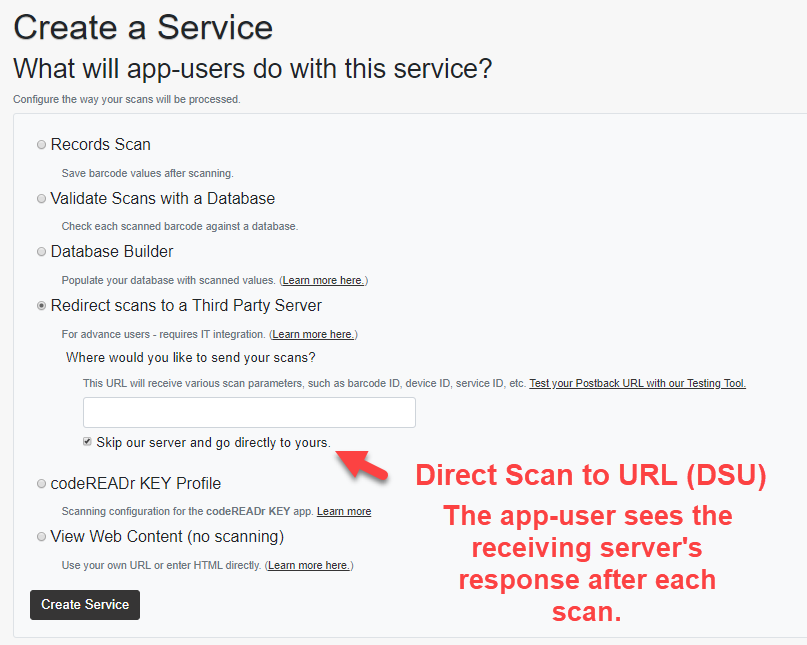Click the 'Create a Service' heading
Viewport: 807px width, 645px height.
(143, 27)
